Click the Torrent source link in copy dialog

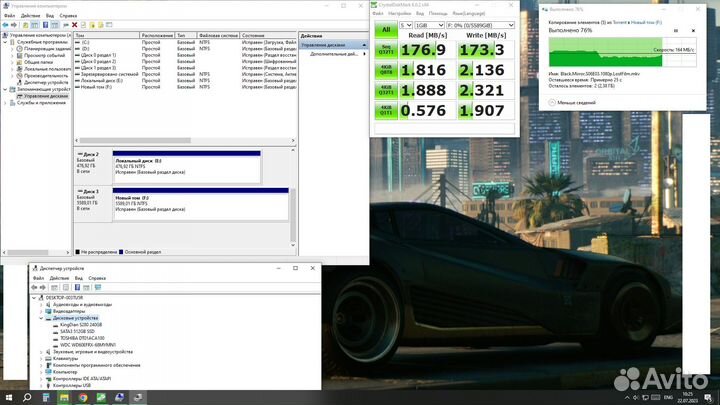point(619,22)
